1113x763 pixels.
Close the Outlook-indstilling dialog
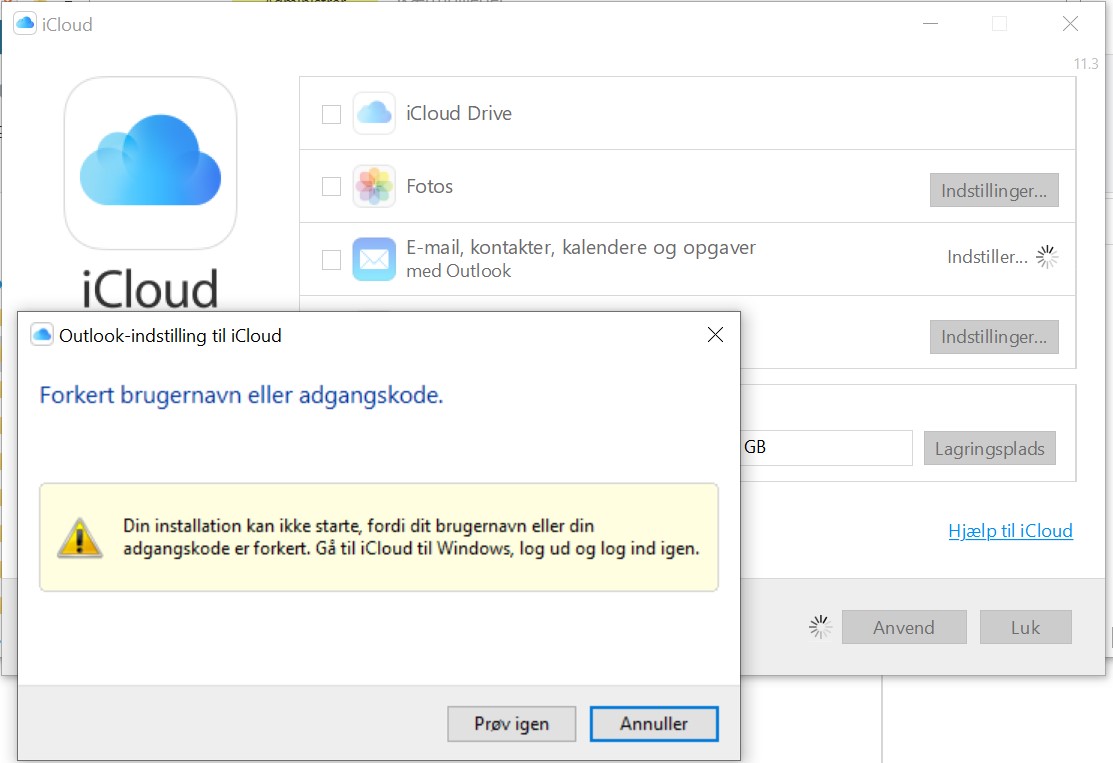[715, 335]
